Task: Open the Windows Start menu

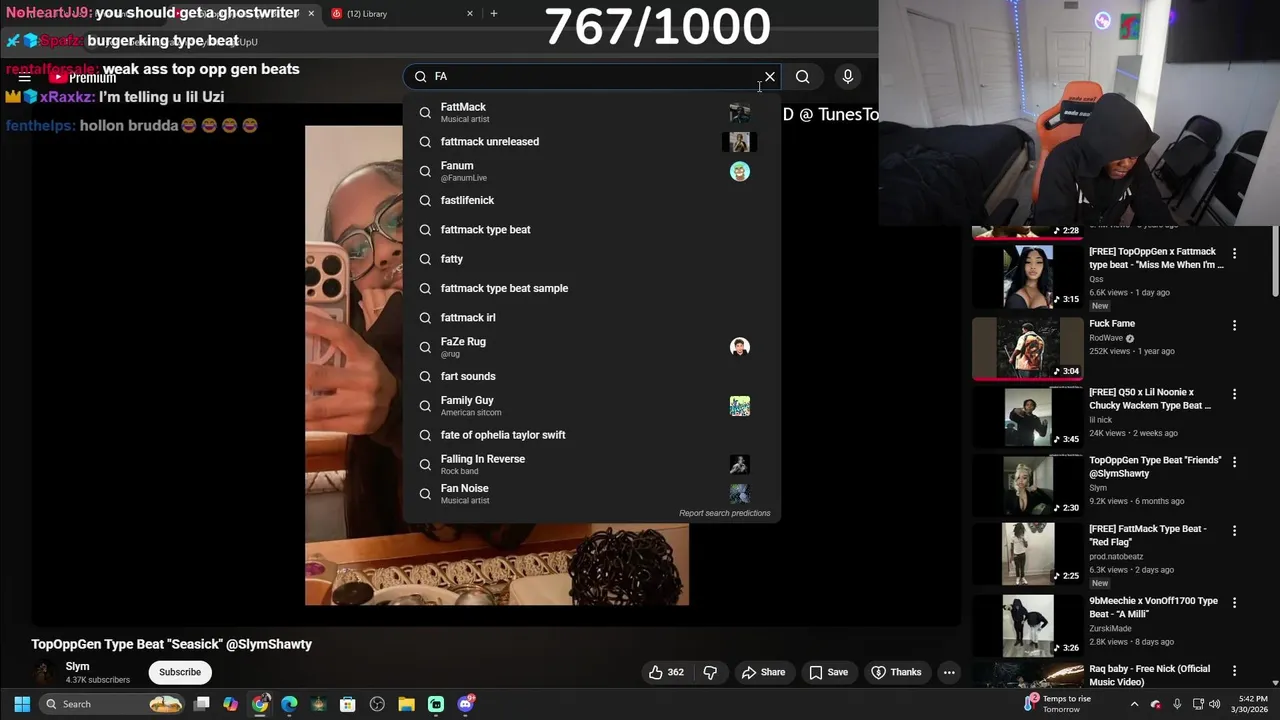Action: tap(22, 704)
